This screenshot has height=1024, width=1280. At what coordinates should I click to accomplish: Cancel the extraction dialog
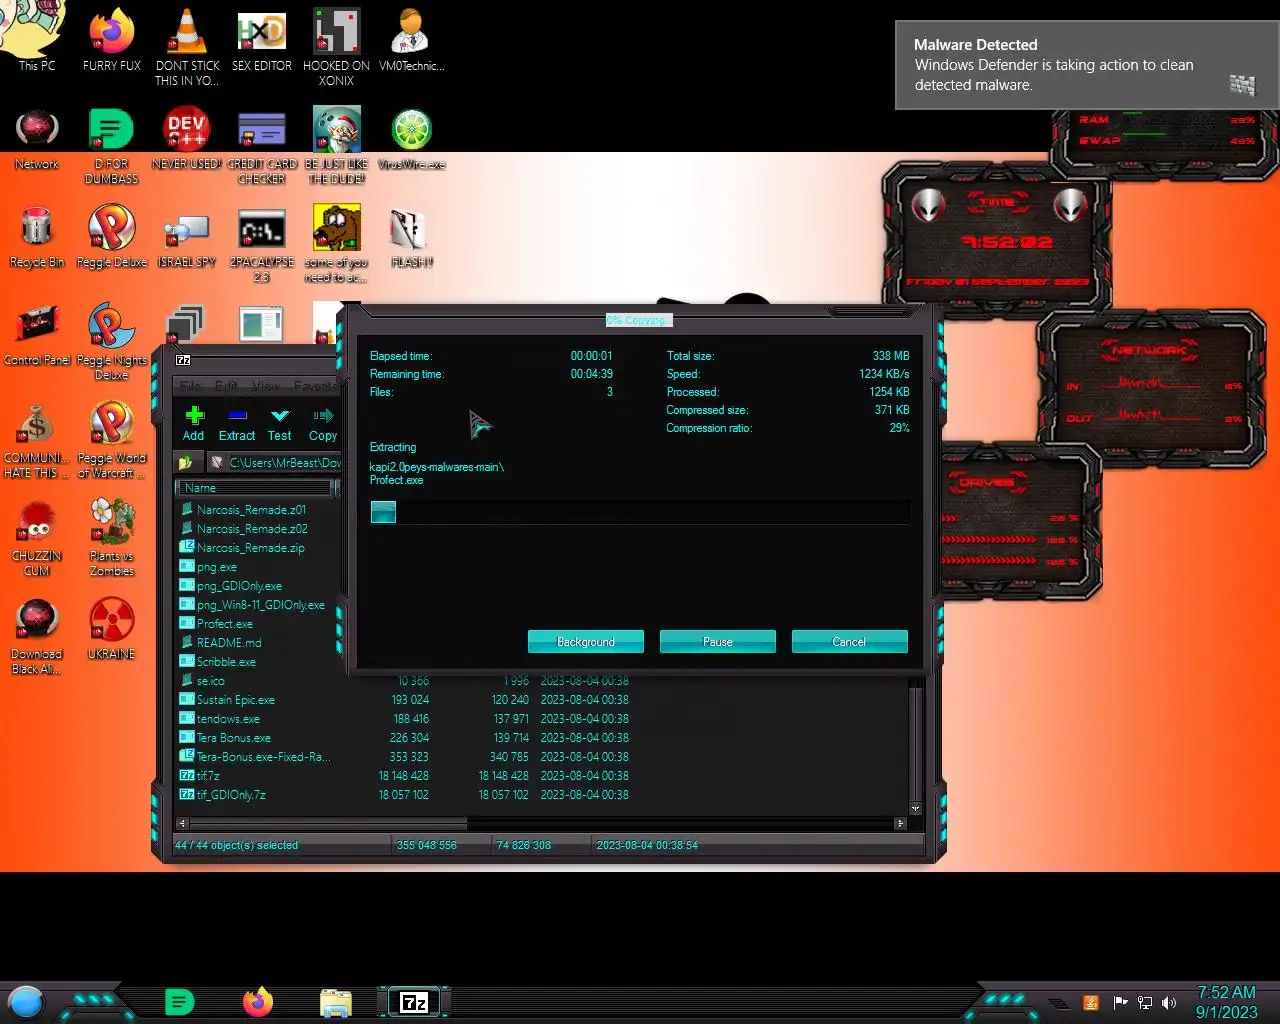[850, 642]
